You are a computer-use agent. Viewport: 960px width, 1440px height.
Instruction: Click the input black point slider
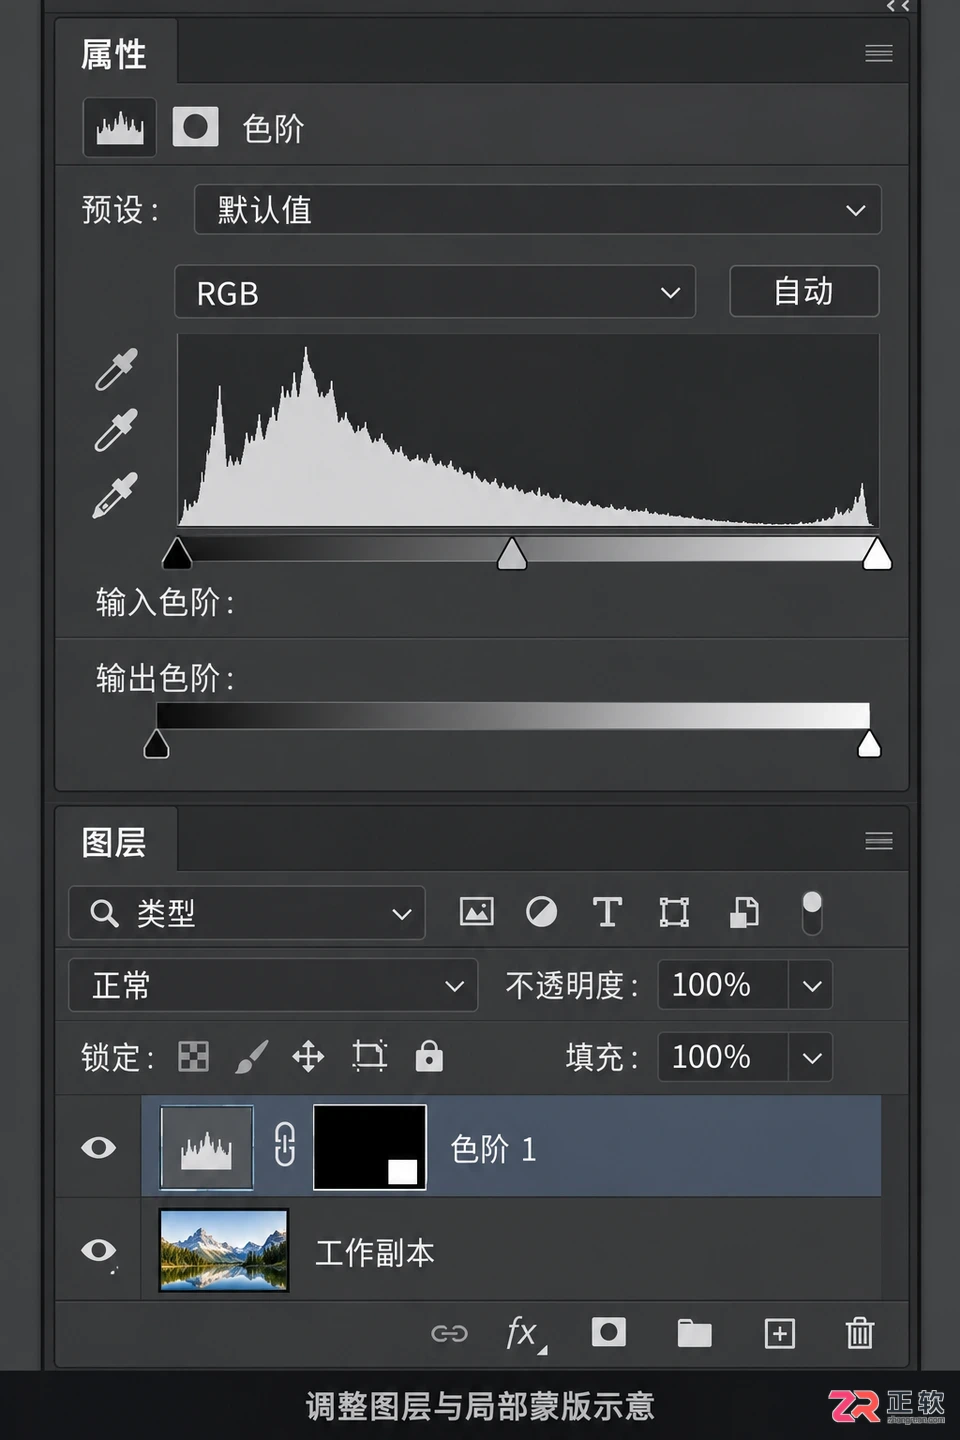(x=177, y=553)
